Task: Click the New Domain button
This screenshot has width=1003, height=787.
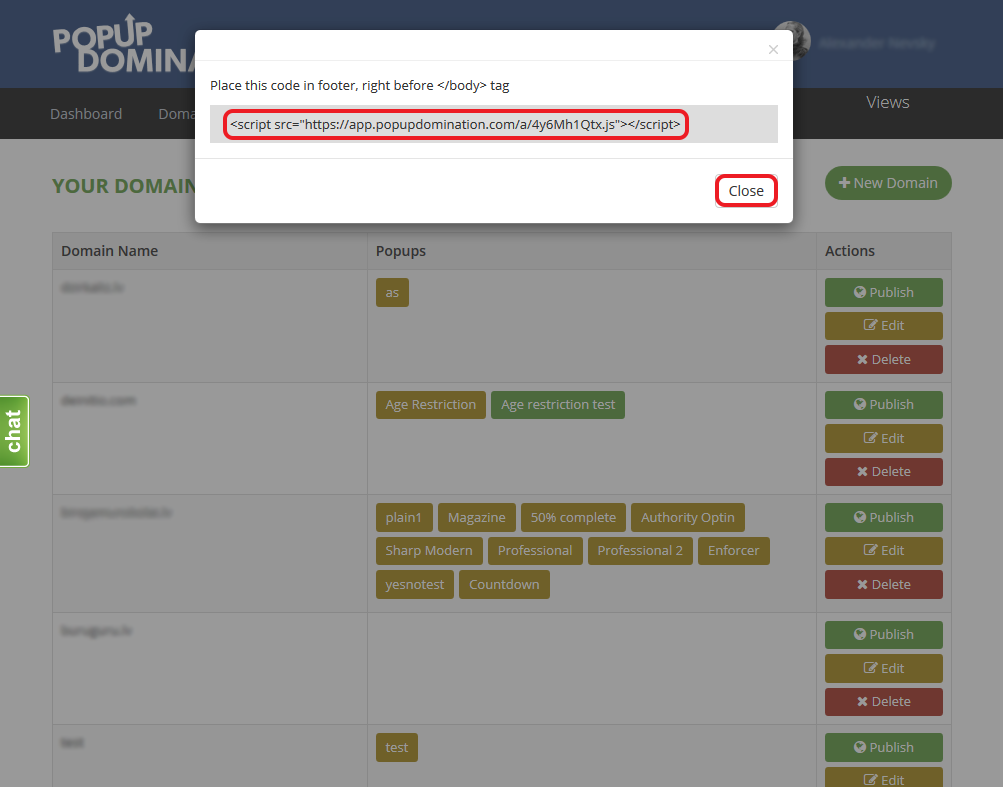Action: [x=888, y=183]
